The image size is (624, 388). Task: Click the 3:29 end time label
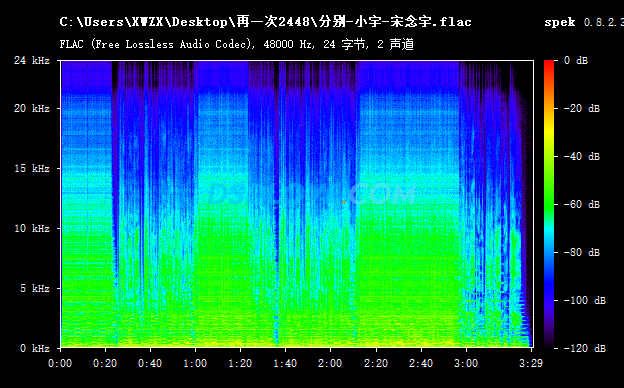click(531, 363)
